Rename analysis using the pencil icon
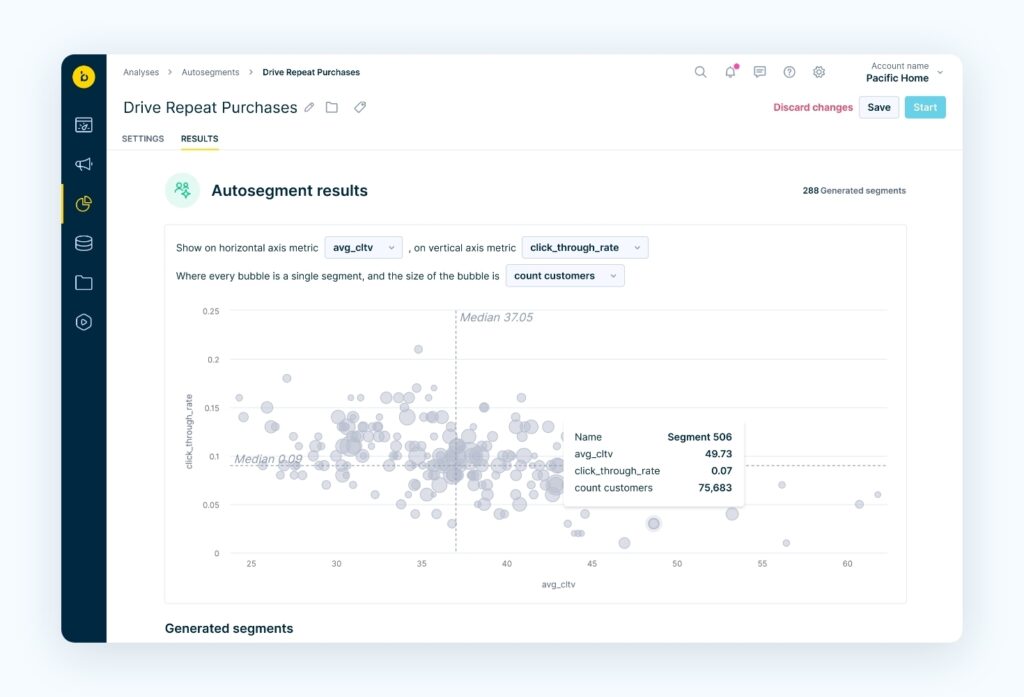 (x=310, y=107)
